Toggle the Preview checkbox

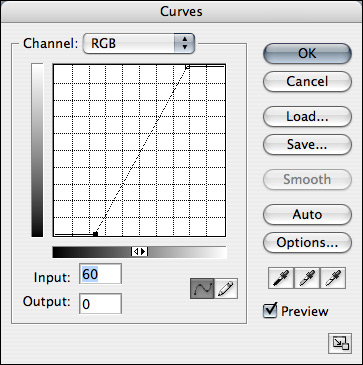click(270, 311)
